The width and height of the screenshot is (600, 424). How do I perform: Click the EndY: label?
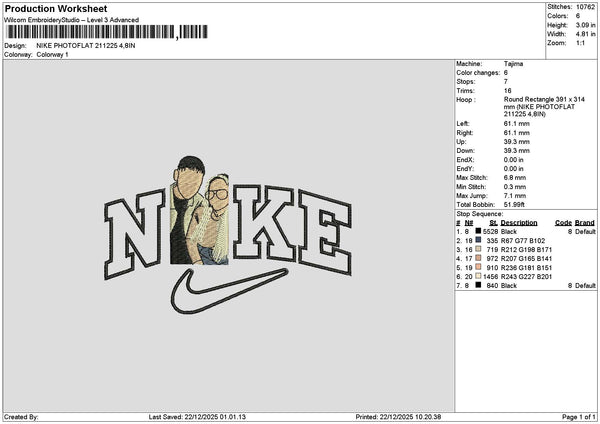pos(465,169)
